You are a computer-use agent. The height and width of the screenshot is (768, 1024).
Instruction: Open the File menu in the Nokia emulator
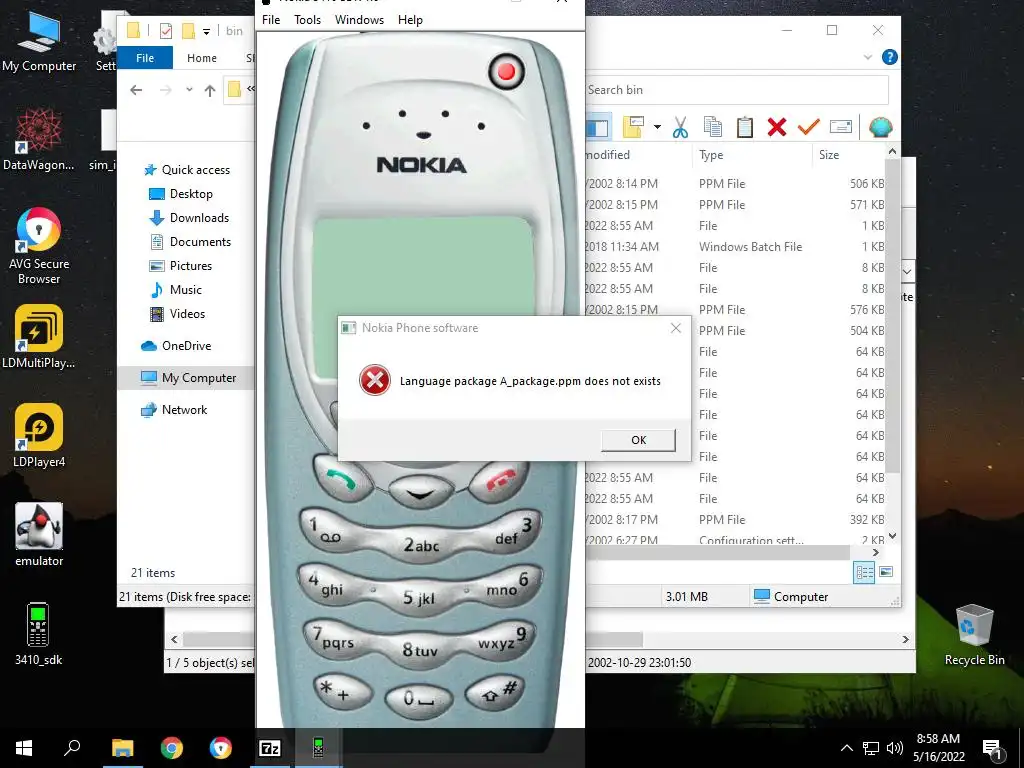[x=271, y=20]
